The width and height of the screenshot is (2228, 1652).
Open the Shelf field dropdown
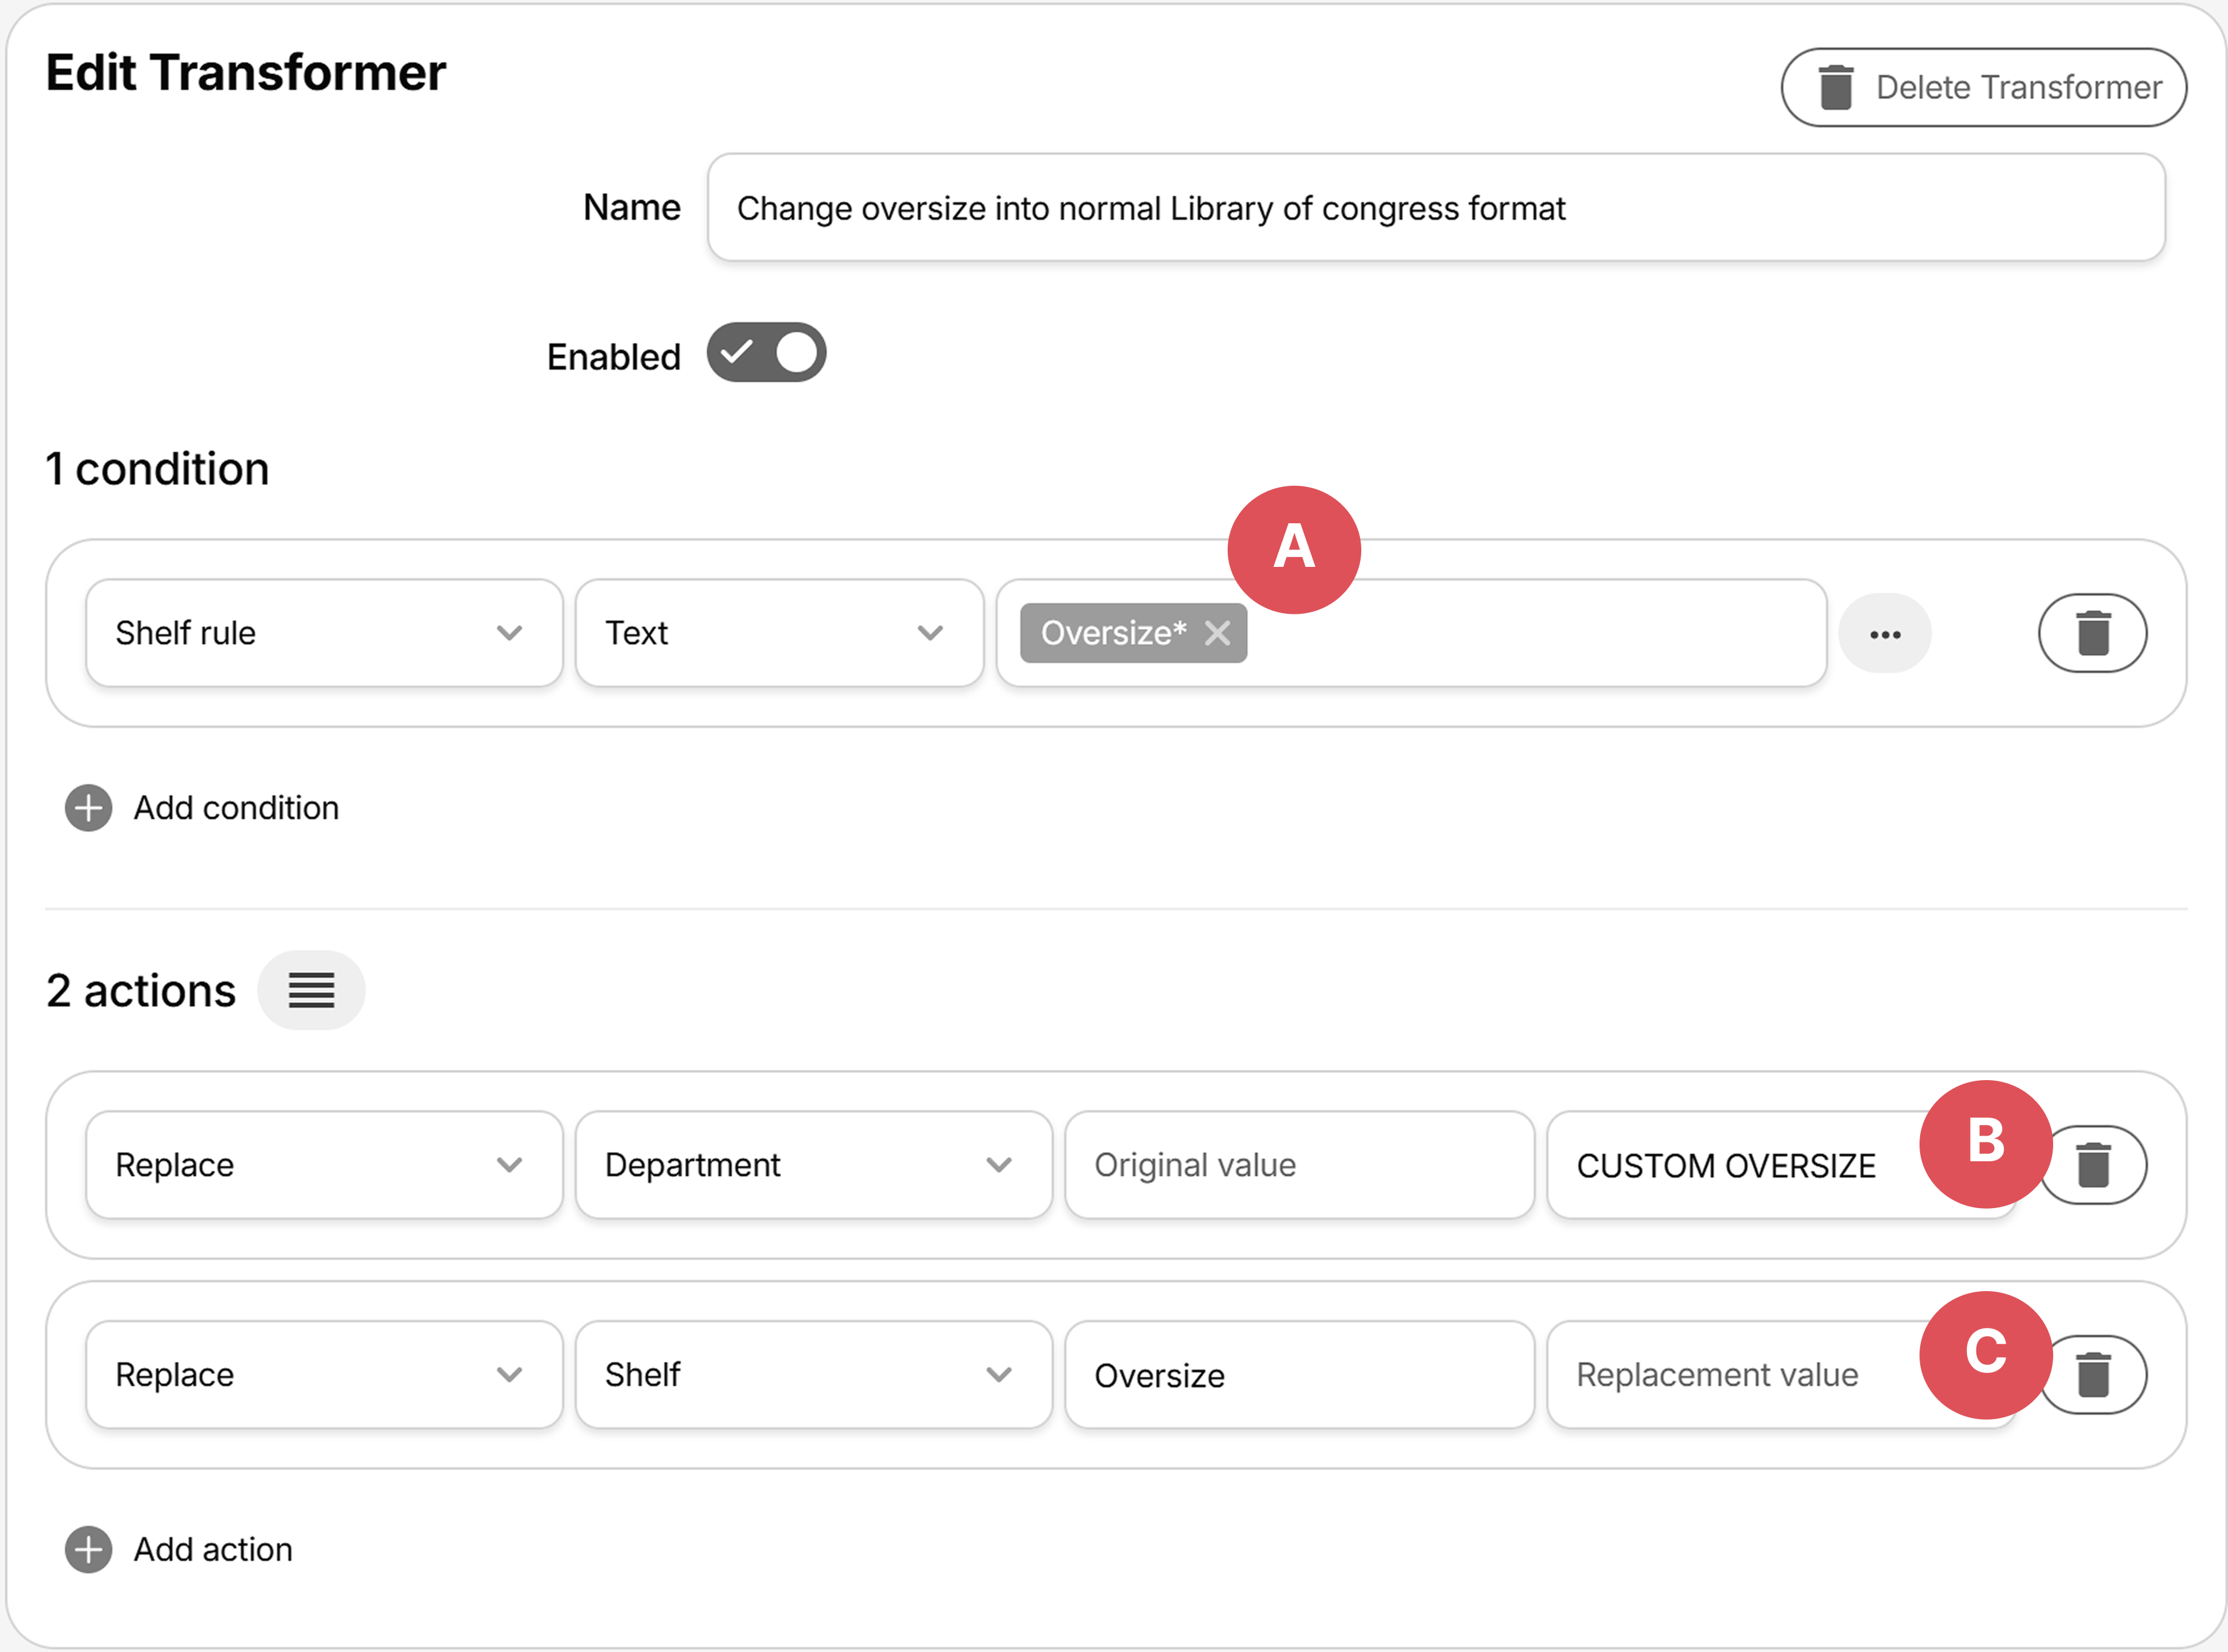point(812,1375)
